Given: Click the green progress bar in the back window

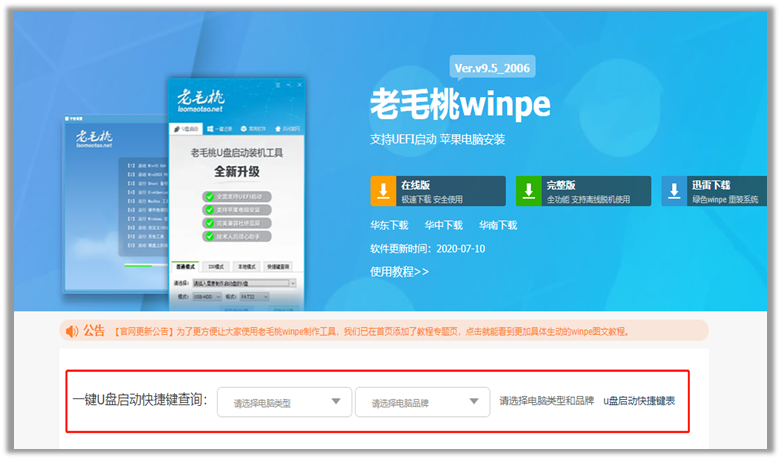Looking at the screenshot, I should click(138, 265).
